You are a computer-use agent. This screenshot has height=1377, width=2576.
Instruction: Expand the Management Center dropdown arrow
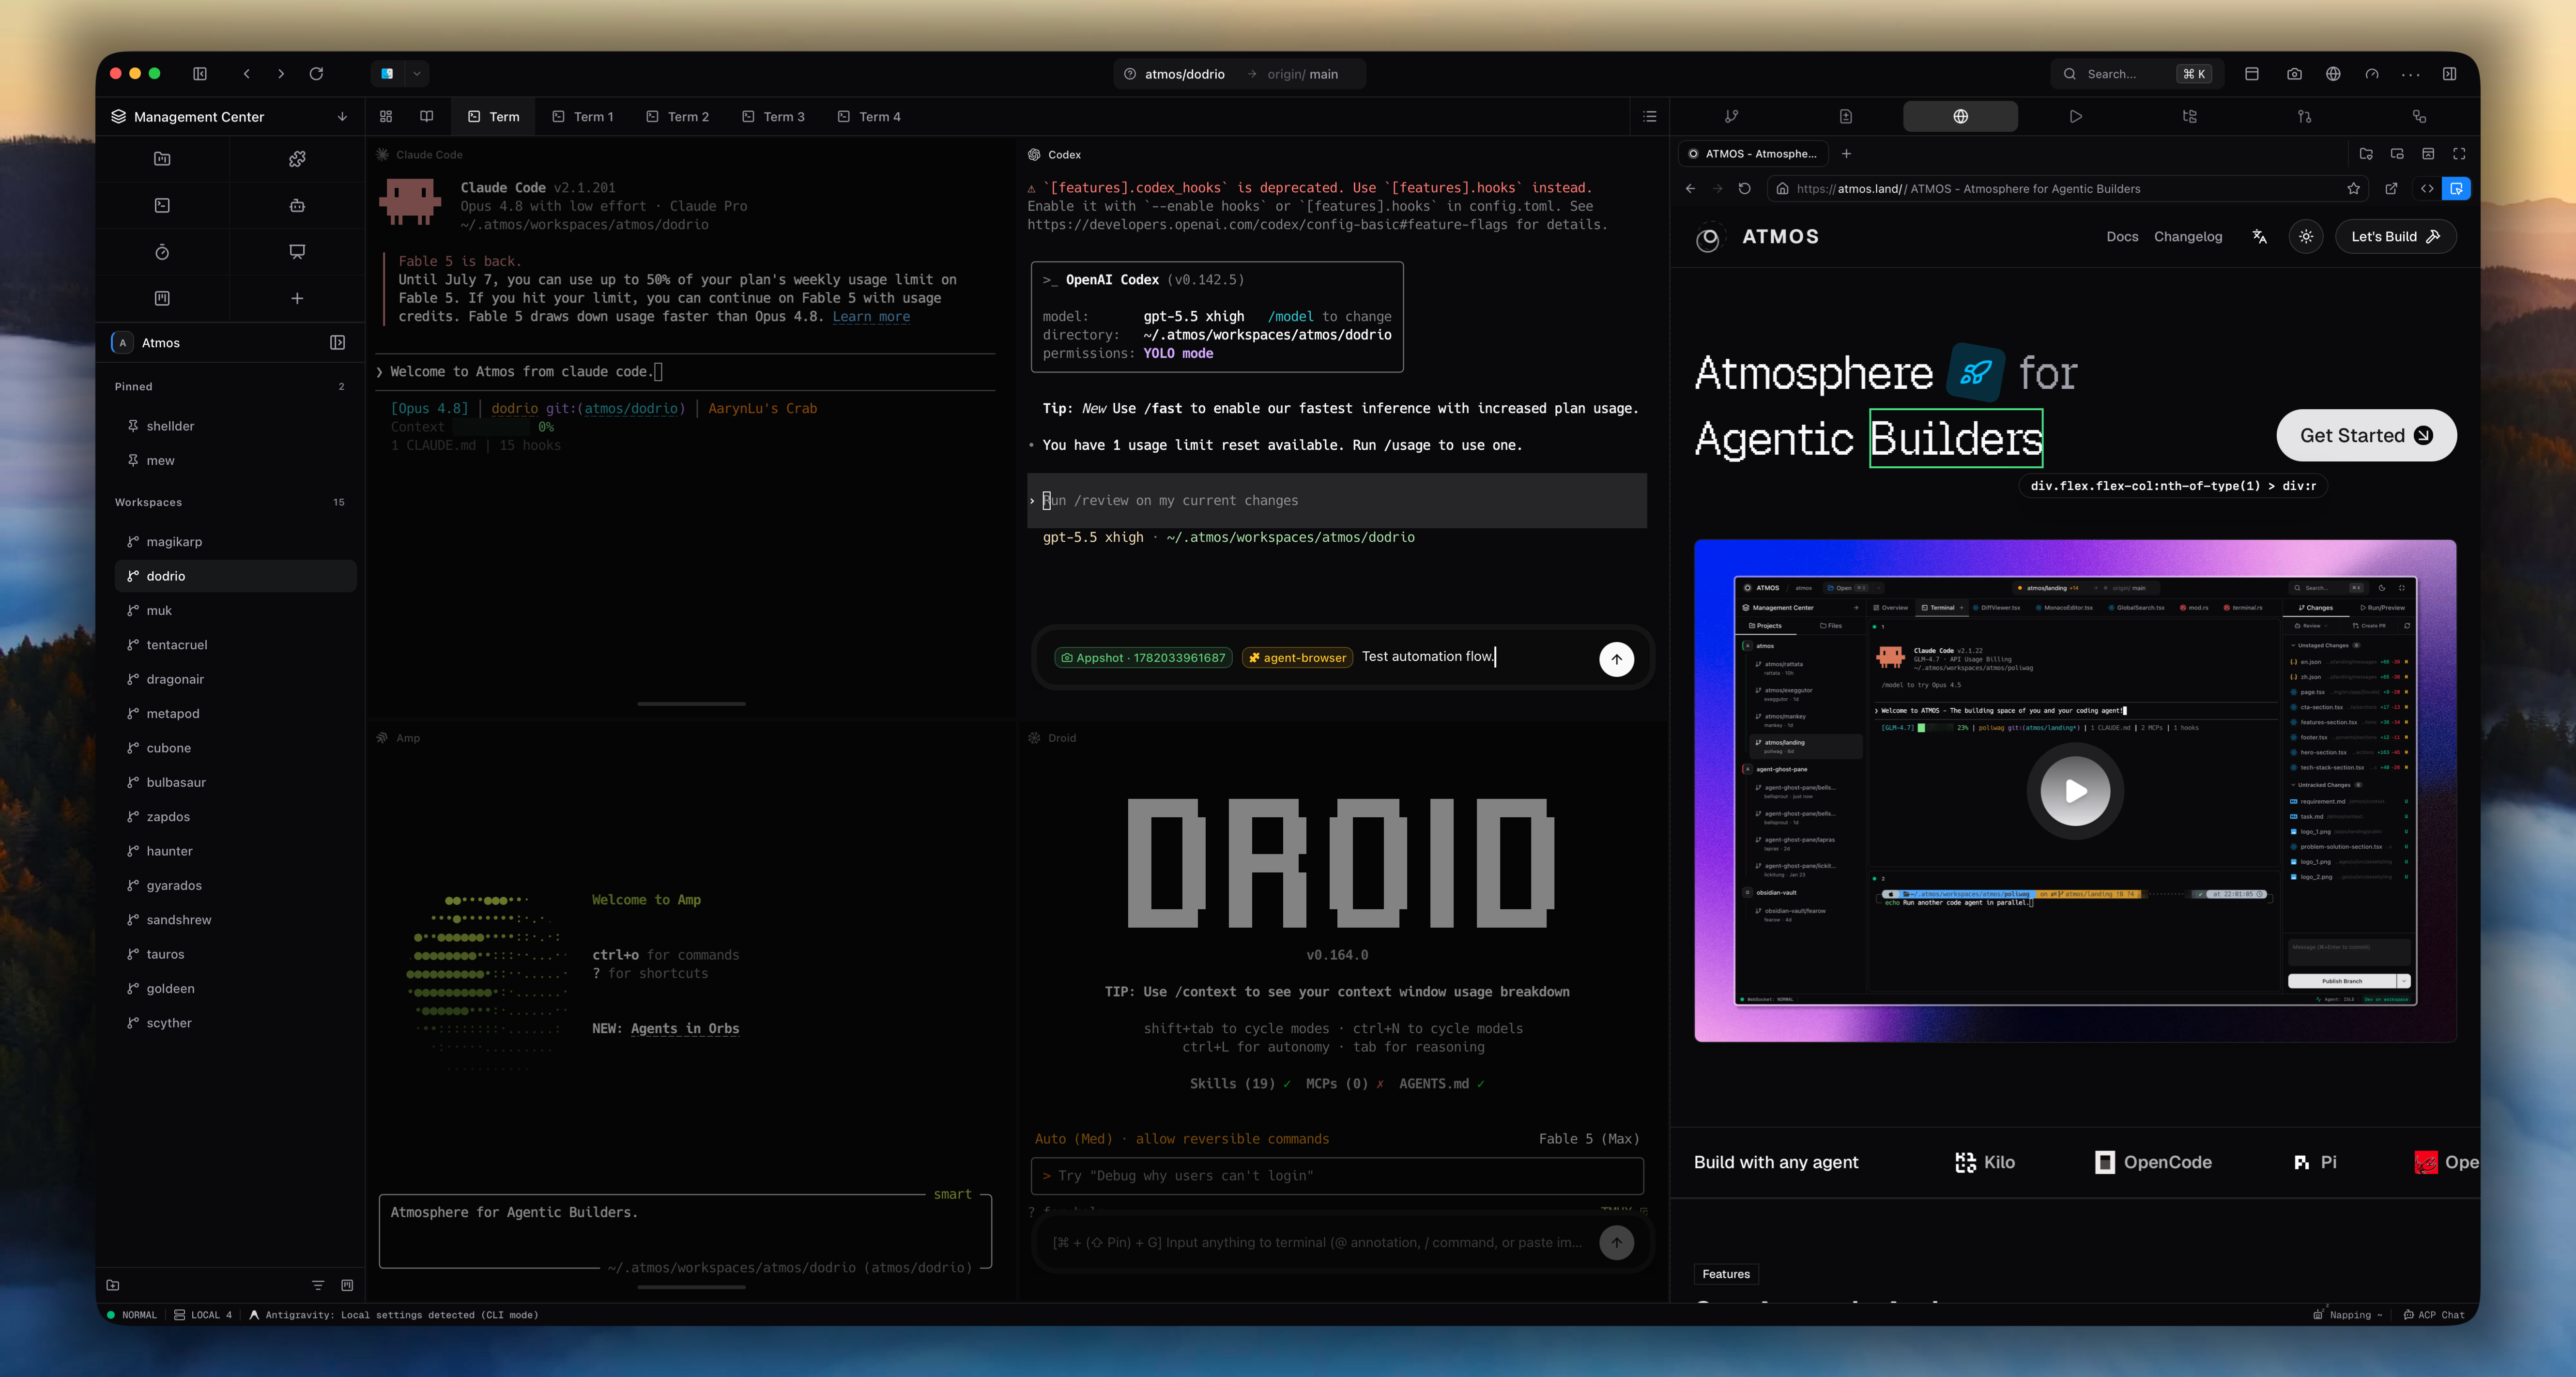coord(342,117)
